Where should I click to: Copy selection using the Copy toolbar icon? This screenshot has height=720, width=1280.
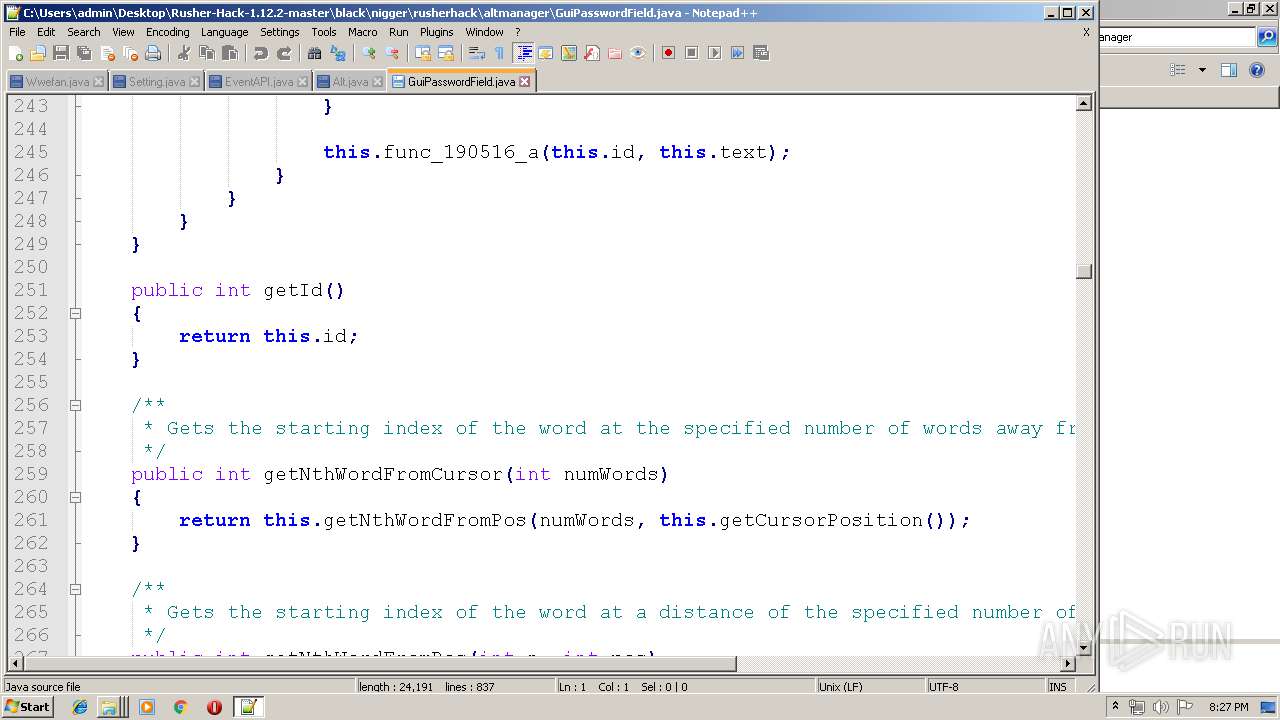[x=207, y=53]
